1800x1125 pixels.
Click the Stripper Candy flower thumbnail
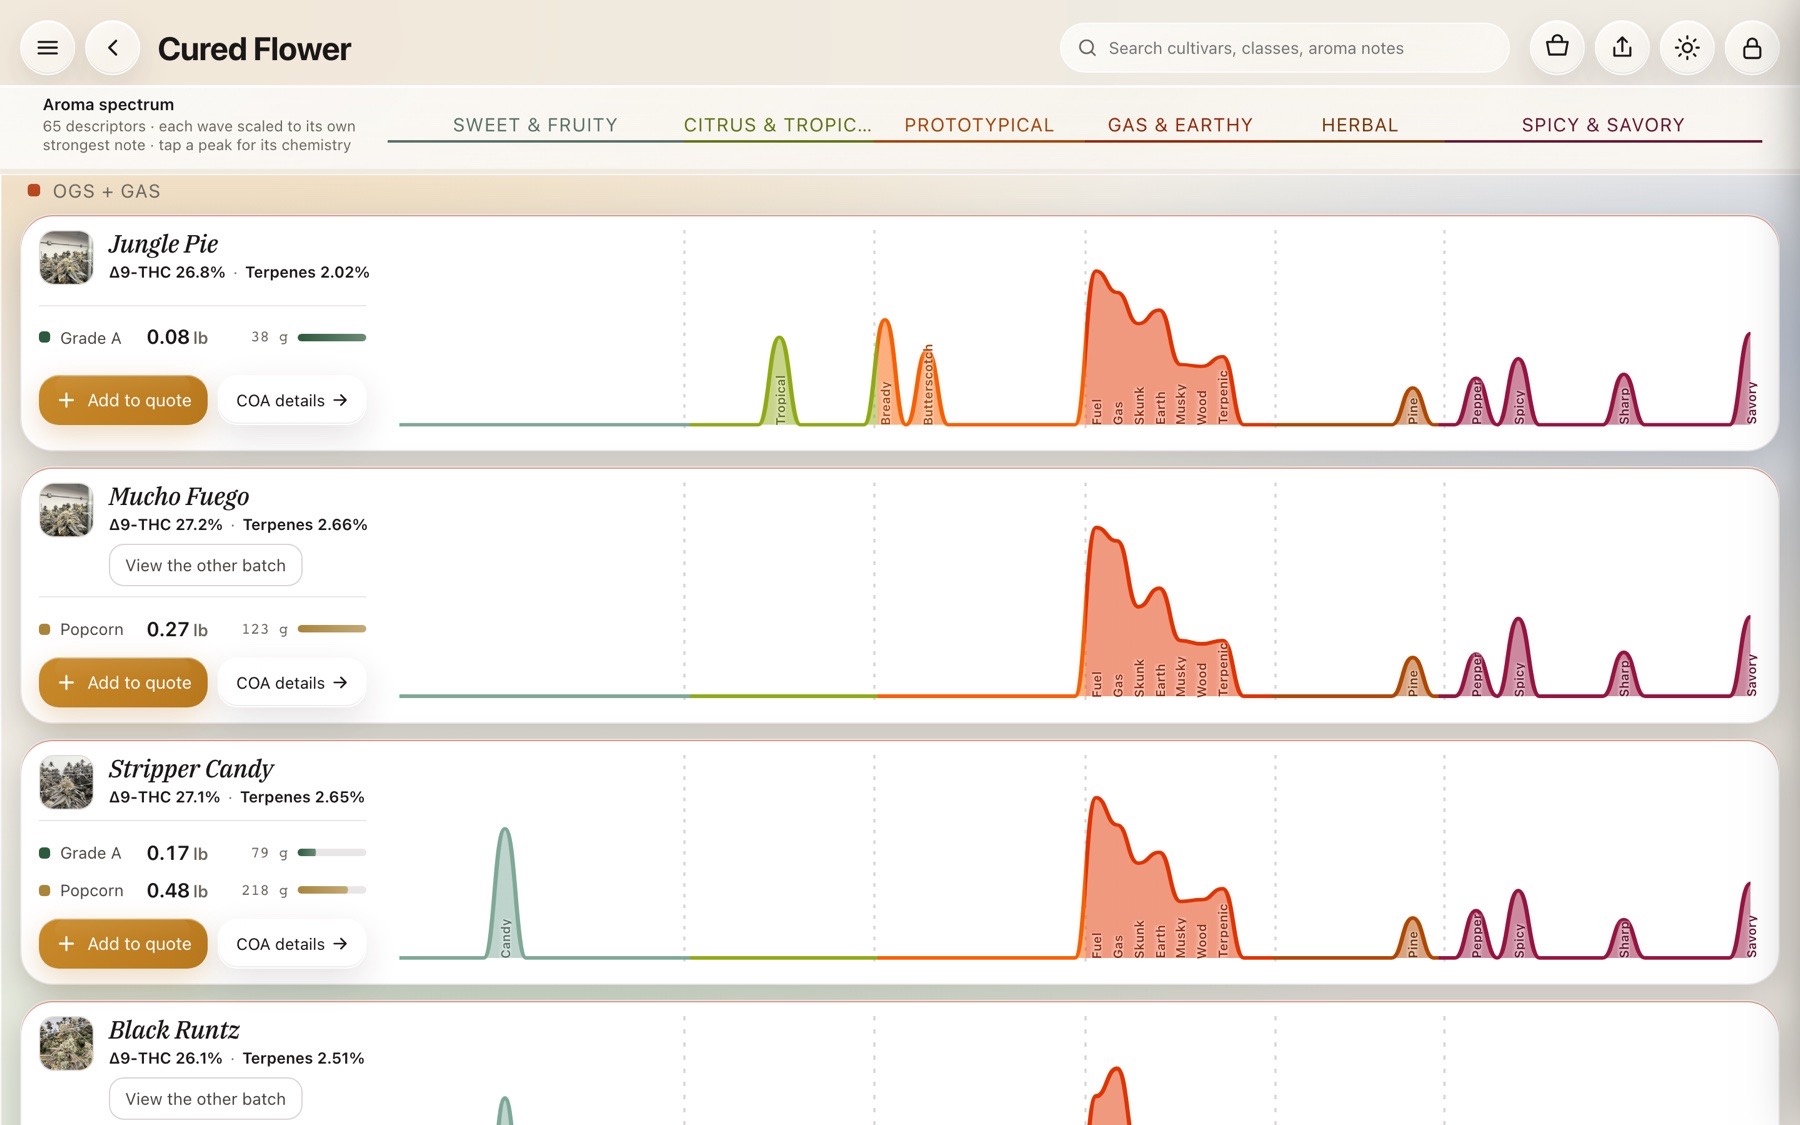click(x=66, y=782)
